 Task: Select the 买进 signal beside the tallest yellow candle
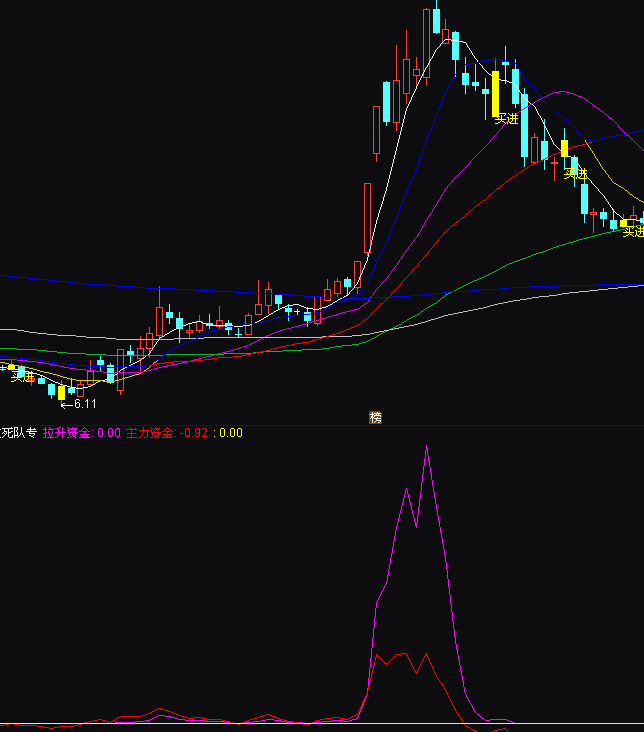tap(507, 119)
